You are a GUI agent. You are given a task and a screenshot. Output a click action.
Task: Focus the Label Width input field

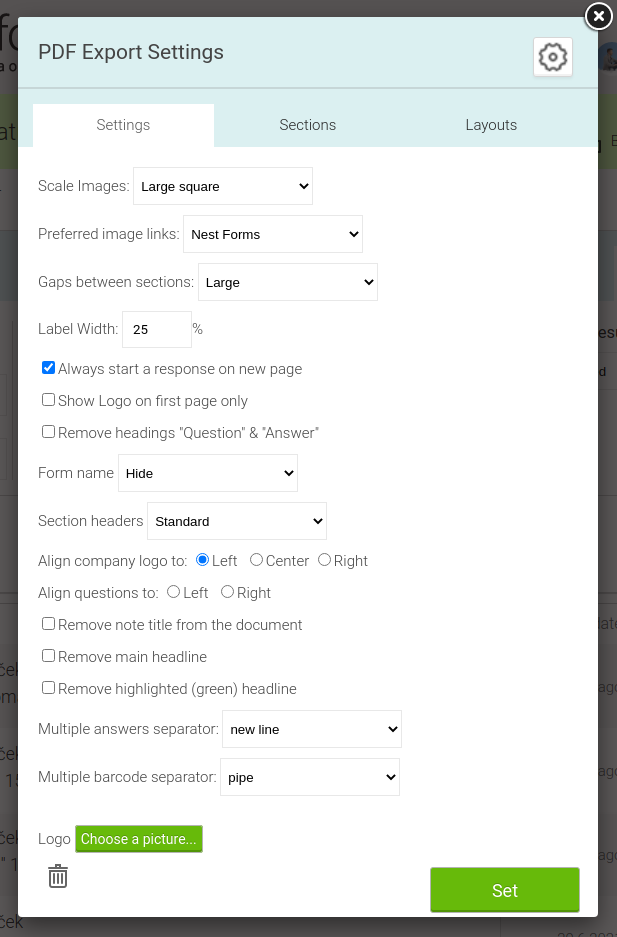coord(156,329)
